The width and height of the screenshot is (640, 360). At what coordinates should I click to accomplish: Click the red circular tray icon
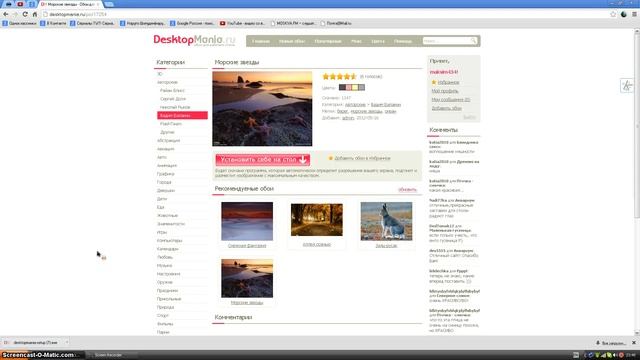point(621,355)
